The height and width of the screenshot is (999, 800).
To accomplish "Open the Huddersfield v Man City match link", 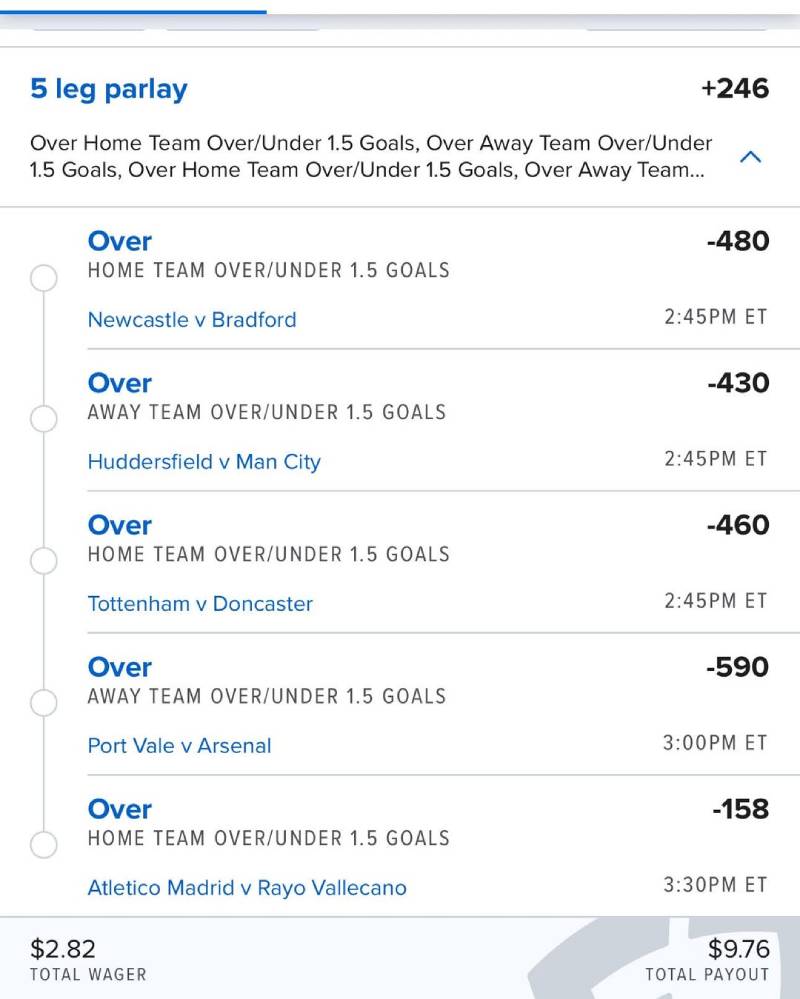I will pyautogui.click(x=204, y=461).
